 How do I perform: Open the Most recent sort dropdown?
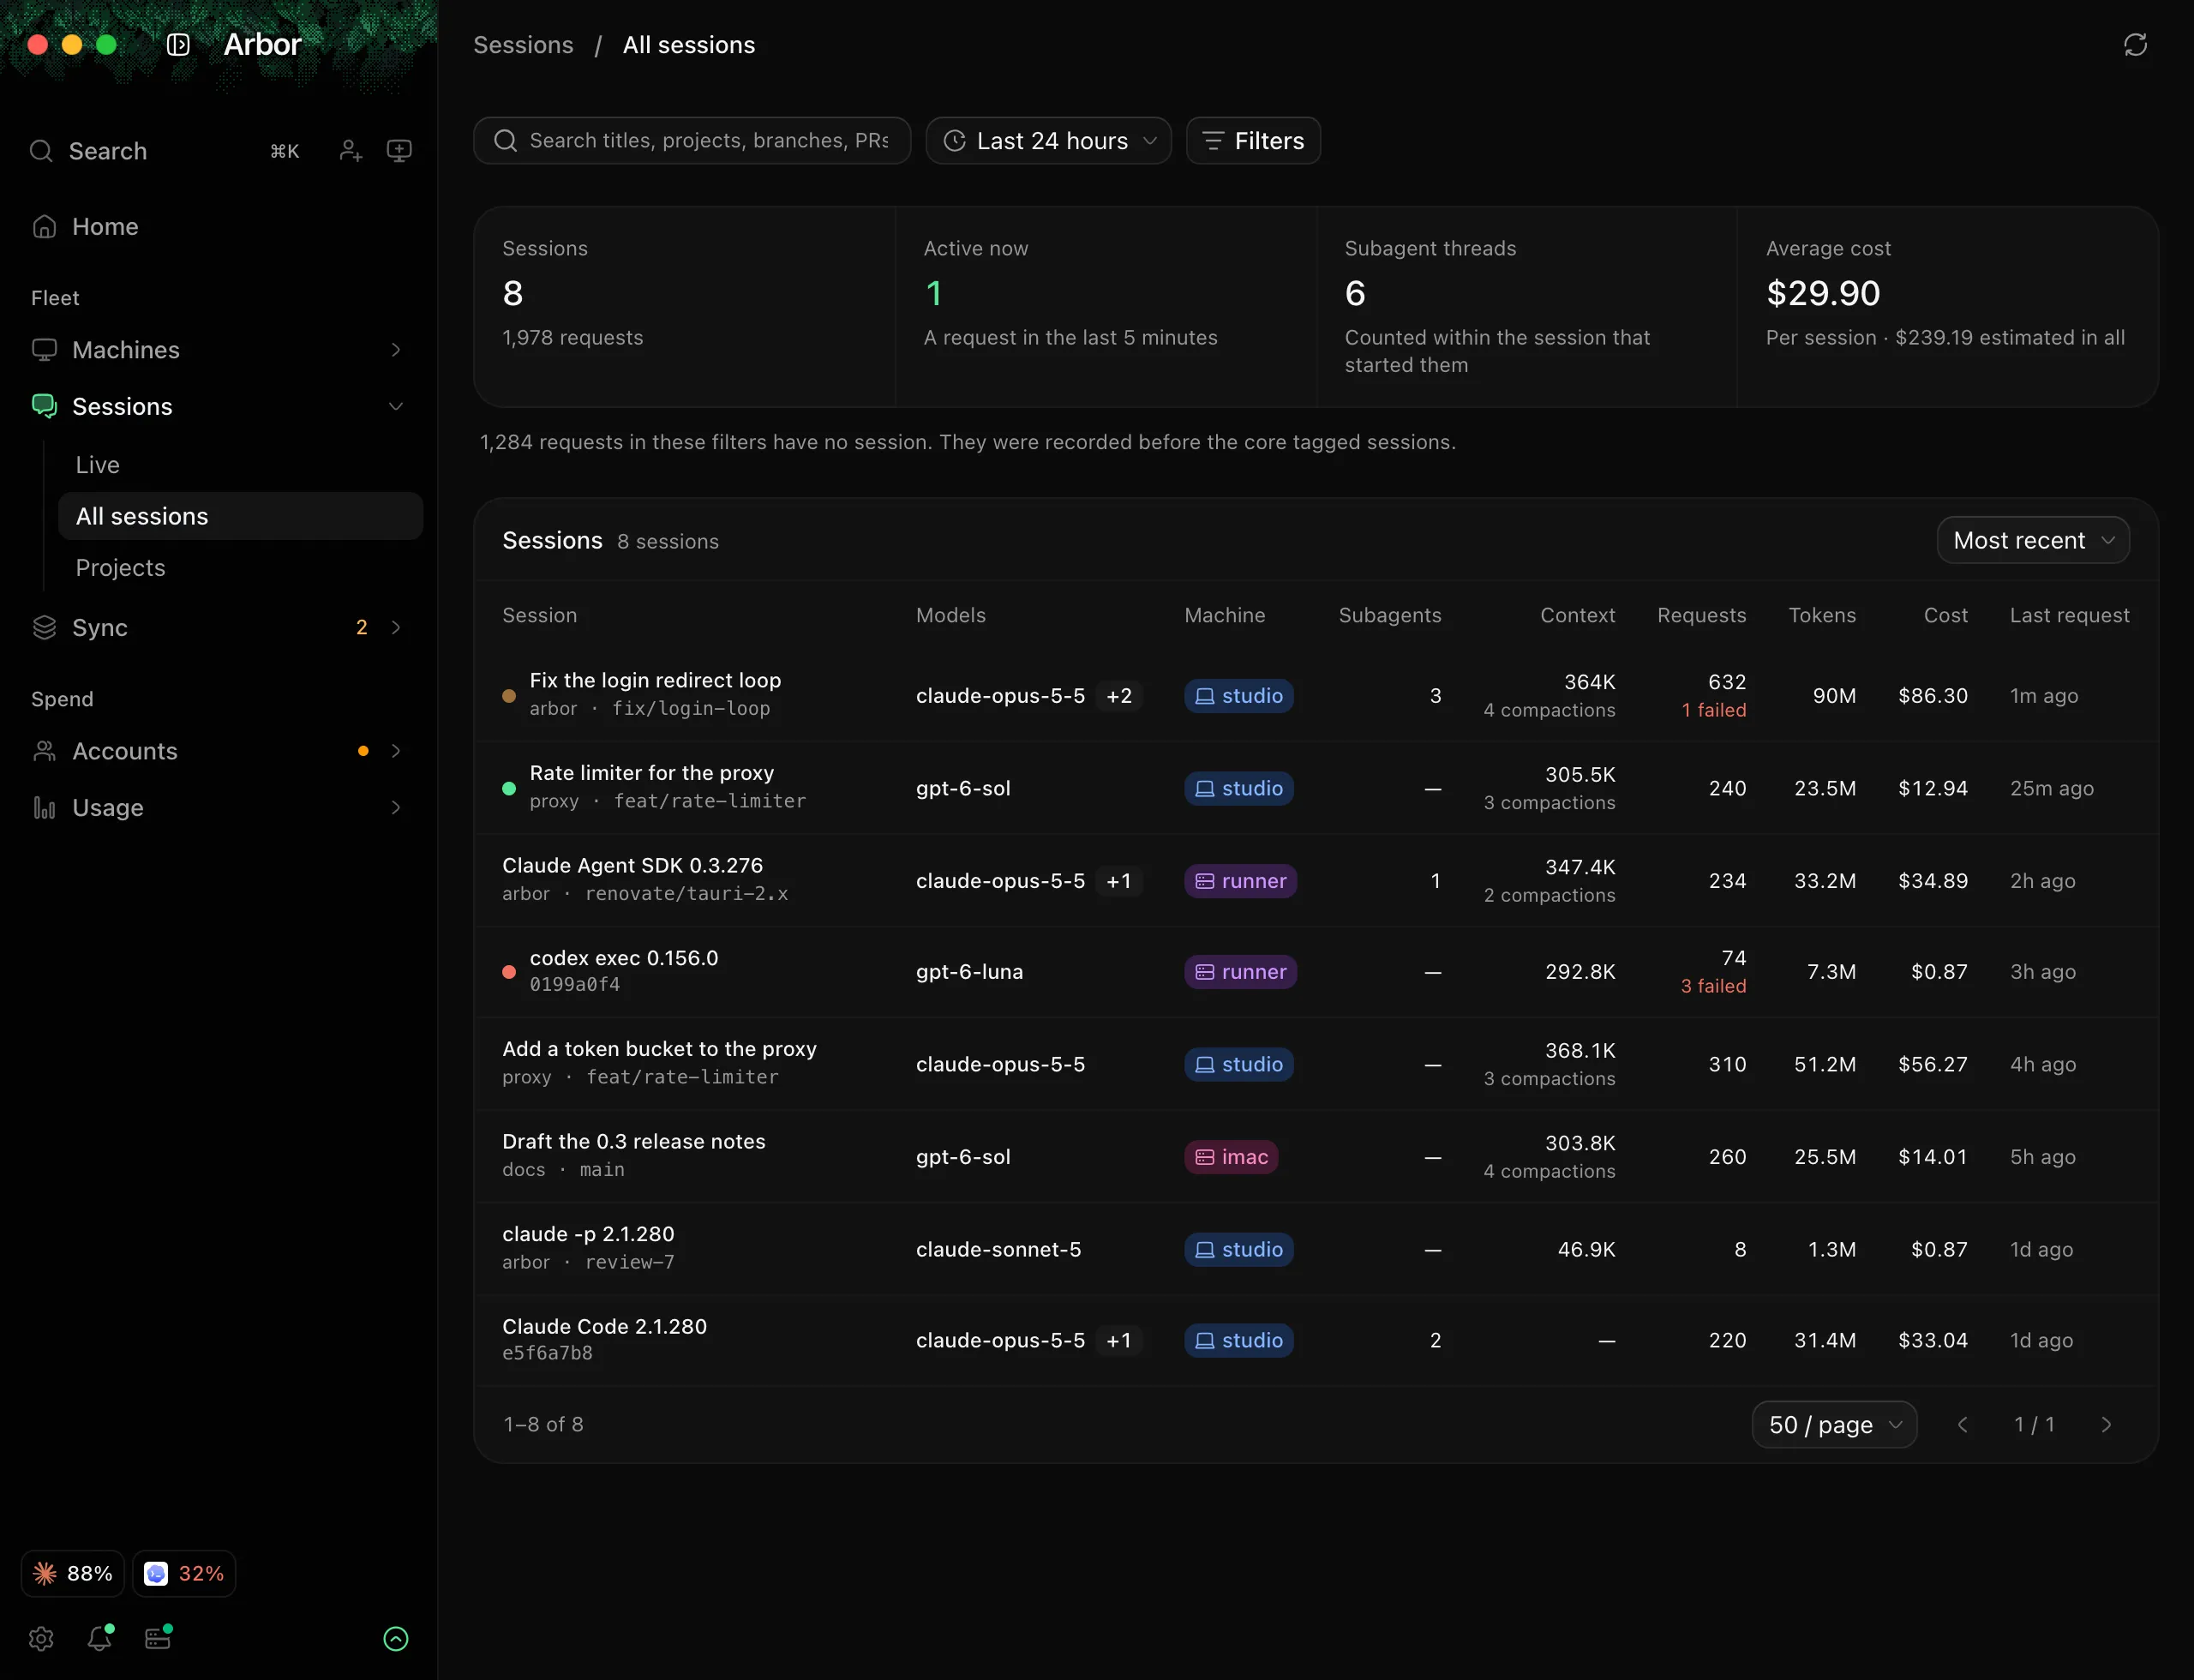(2033, 540)
